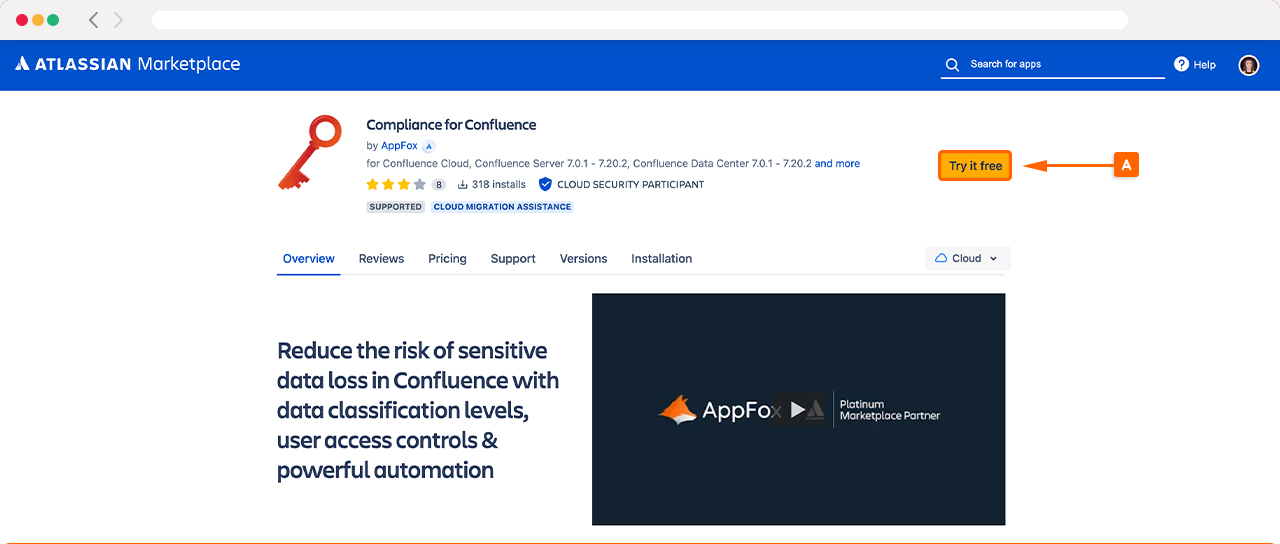This screenshot has height=544, width=1280.
Task: Select the Installation tab
Action: (x=661, y=258)
